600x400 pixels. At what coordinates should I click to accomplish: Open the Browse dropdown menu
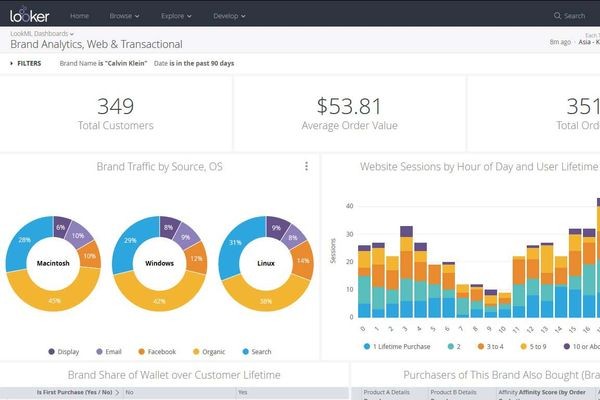tap(125, 16)
